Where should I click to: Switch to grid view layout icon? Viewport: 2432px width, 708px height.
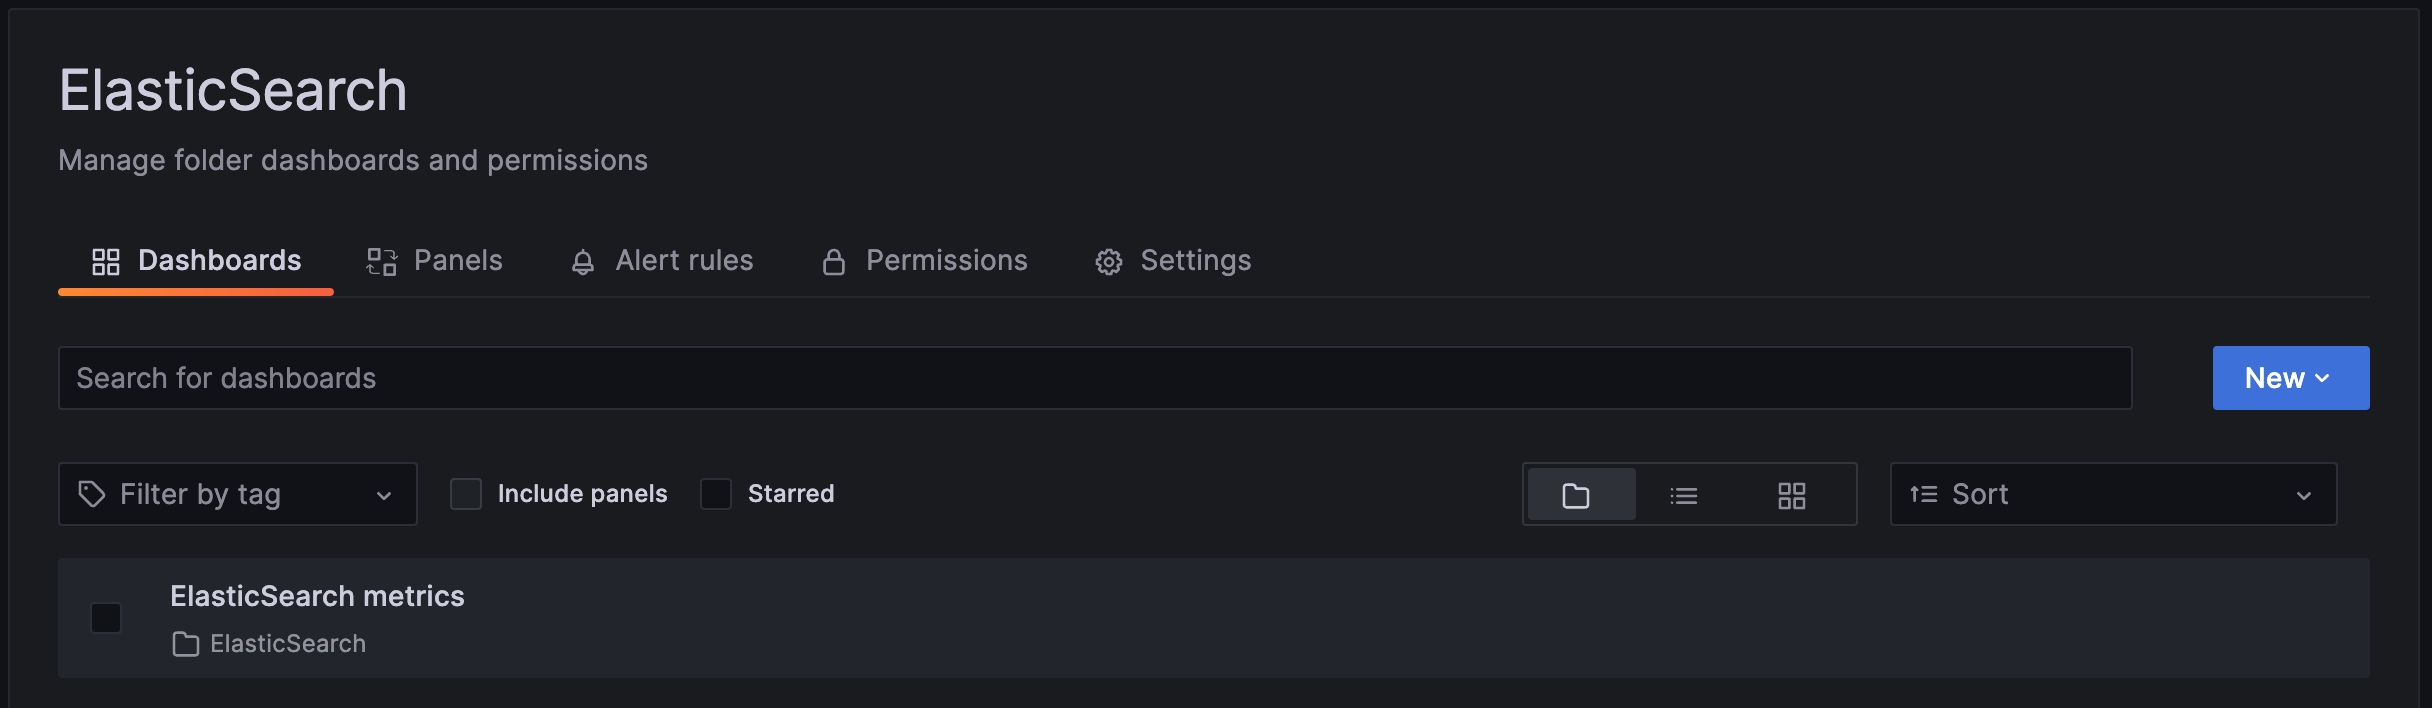(1791, 494)
